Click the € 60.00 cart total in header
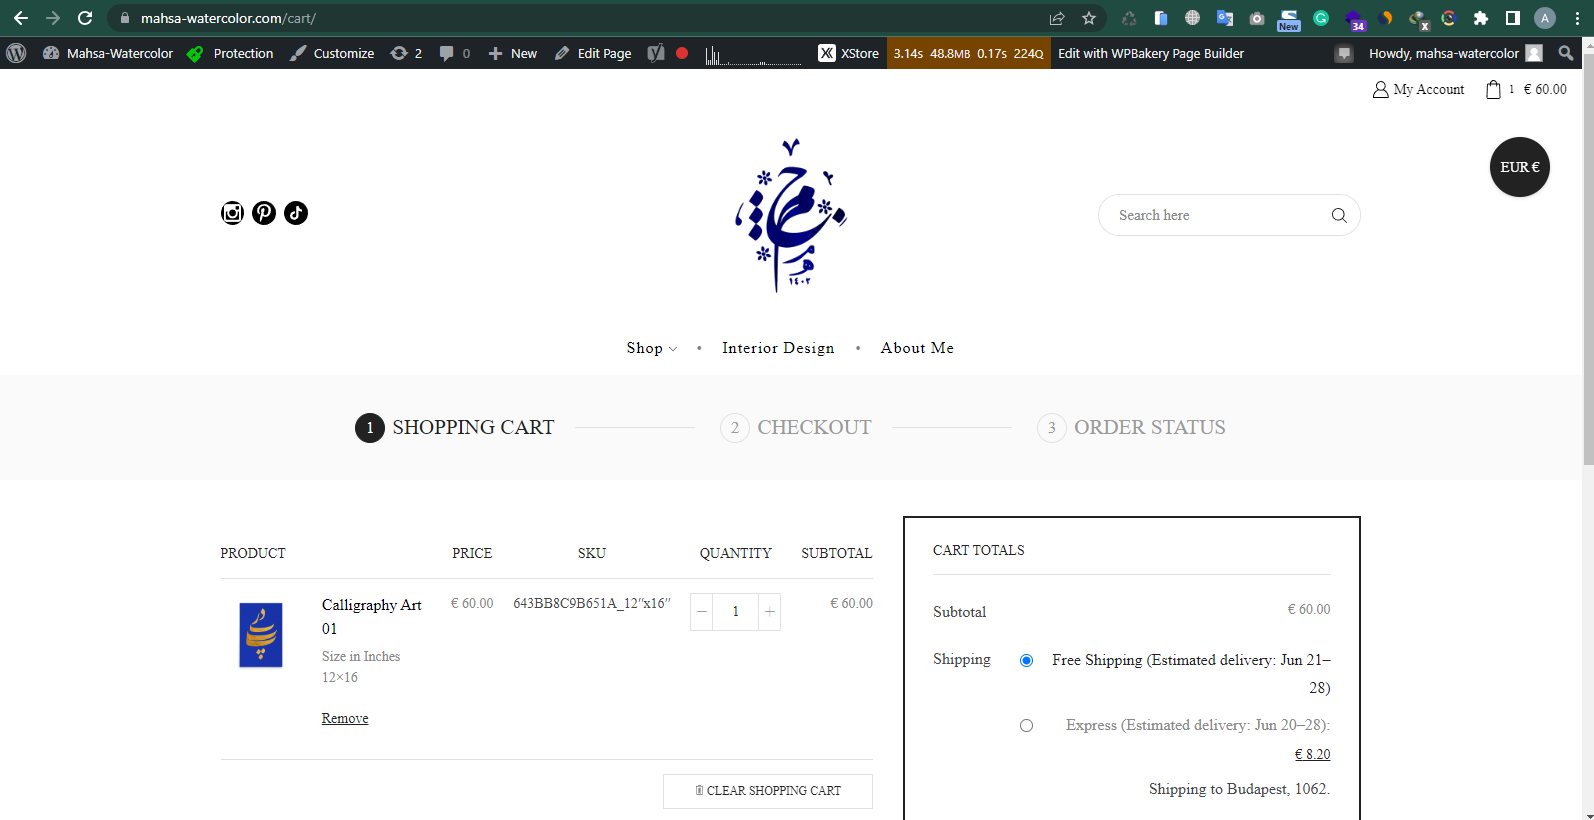1594x820 pixels. coord(1545,89)
